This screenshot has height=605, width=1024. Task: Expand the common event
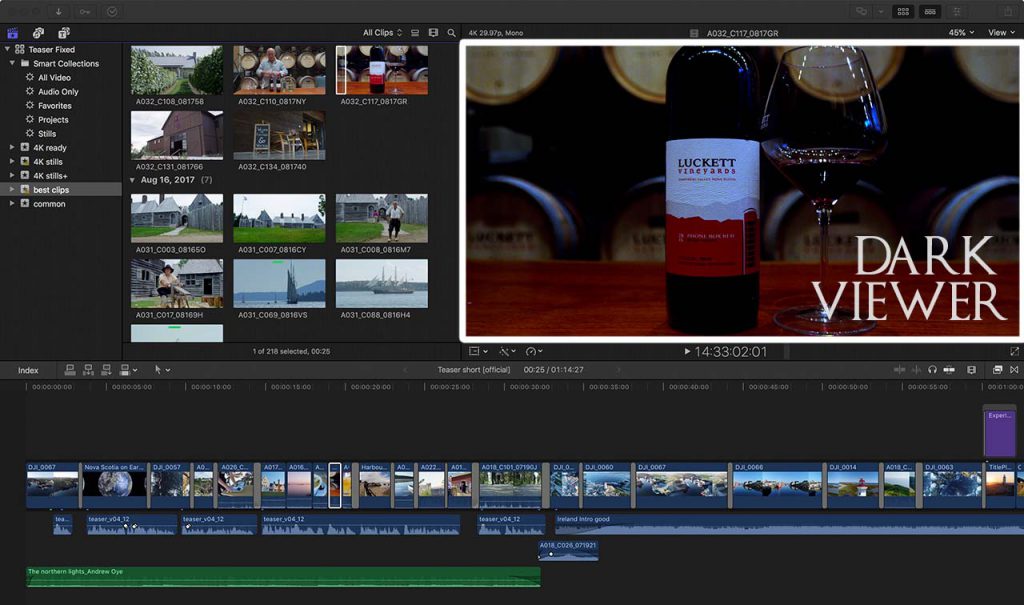(12, 203)
